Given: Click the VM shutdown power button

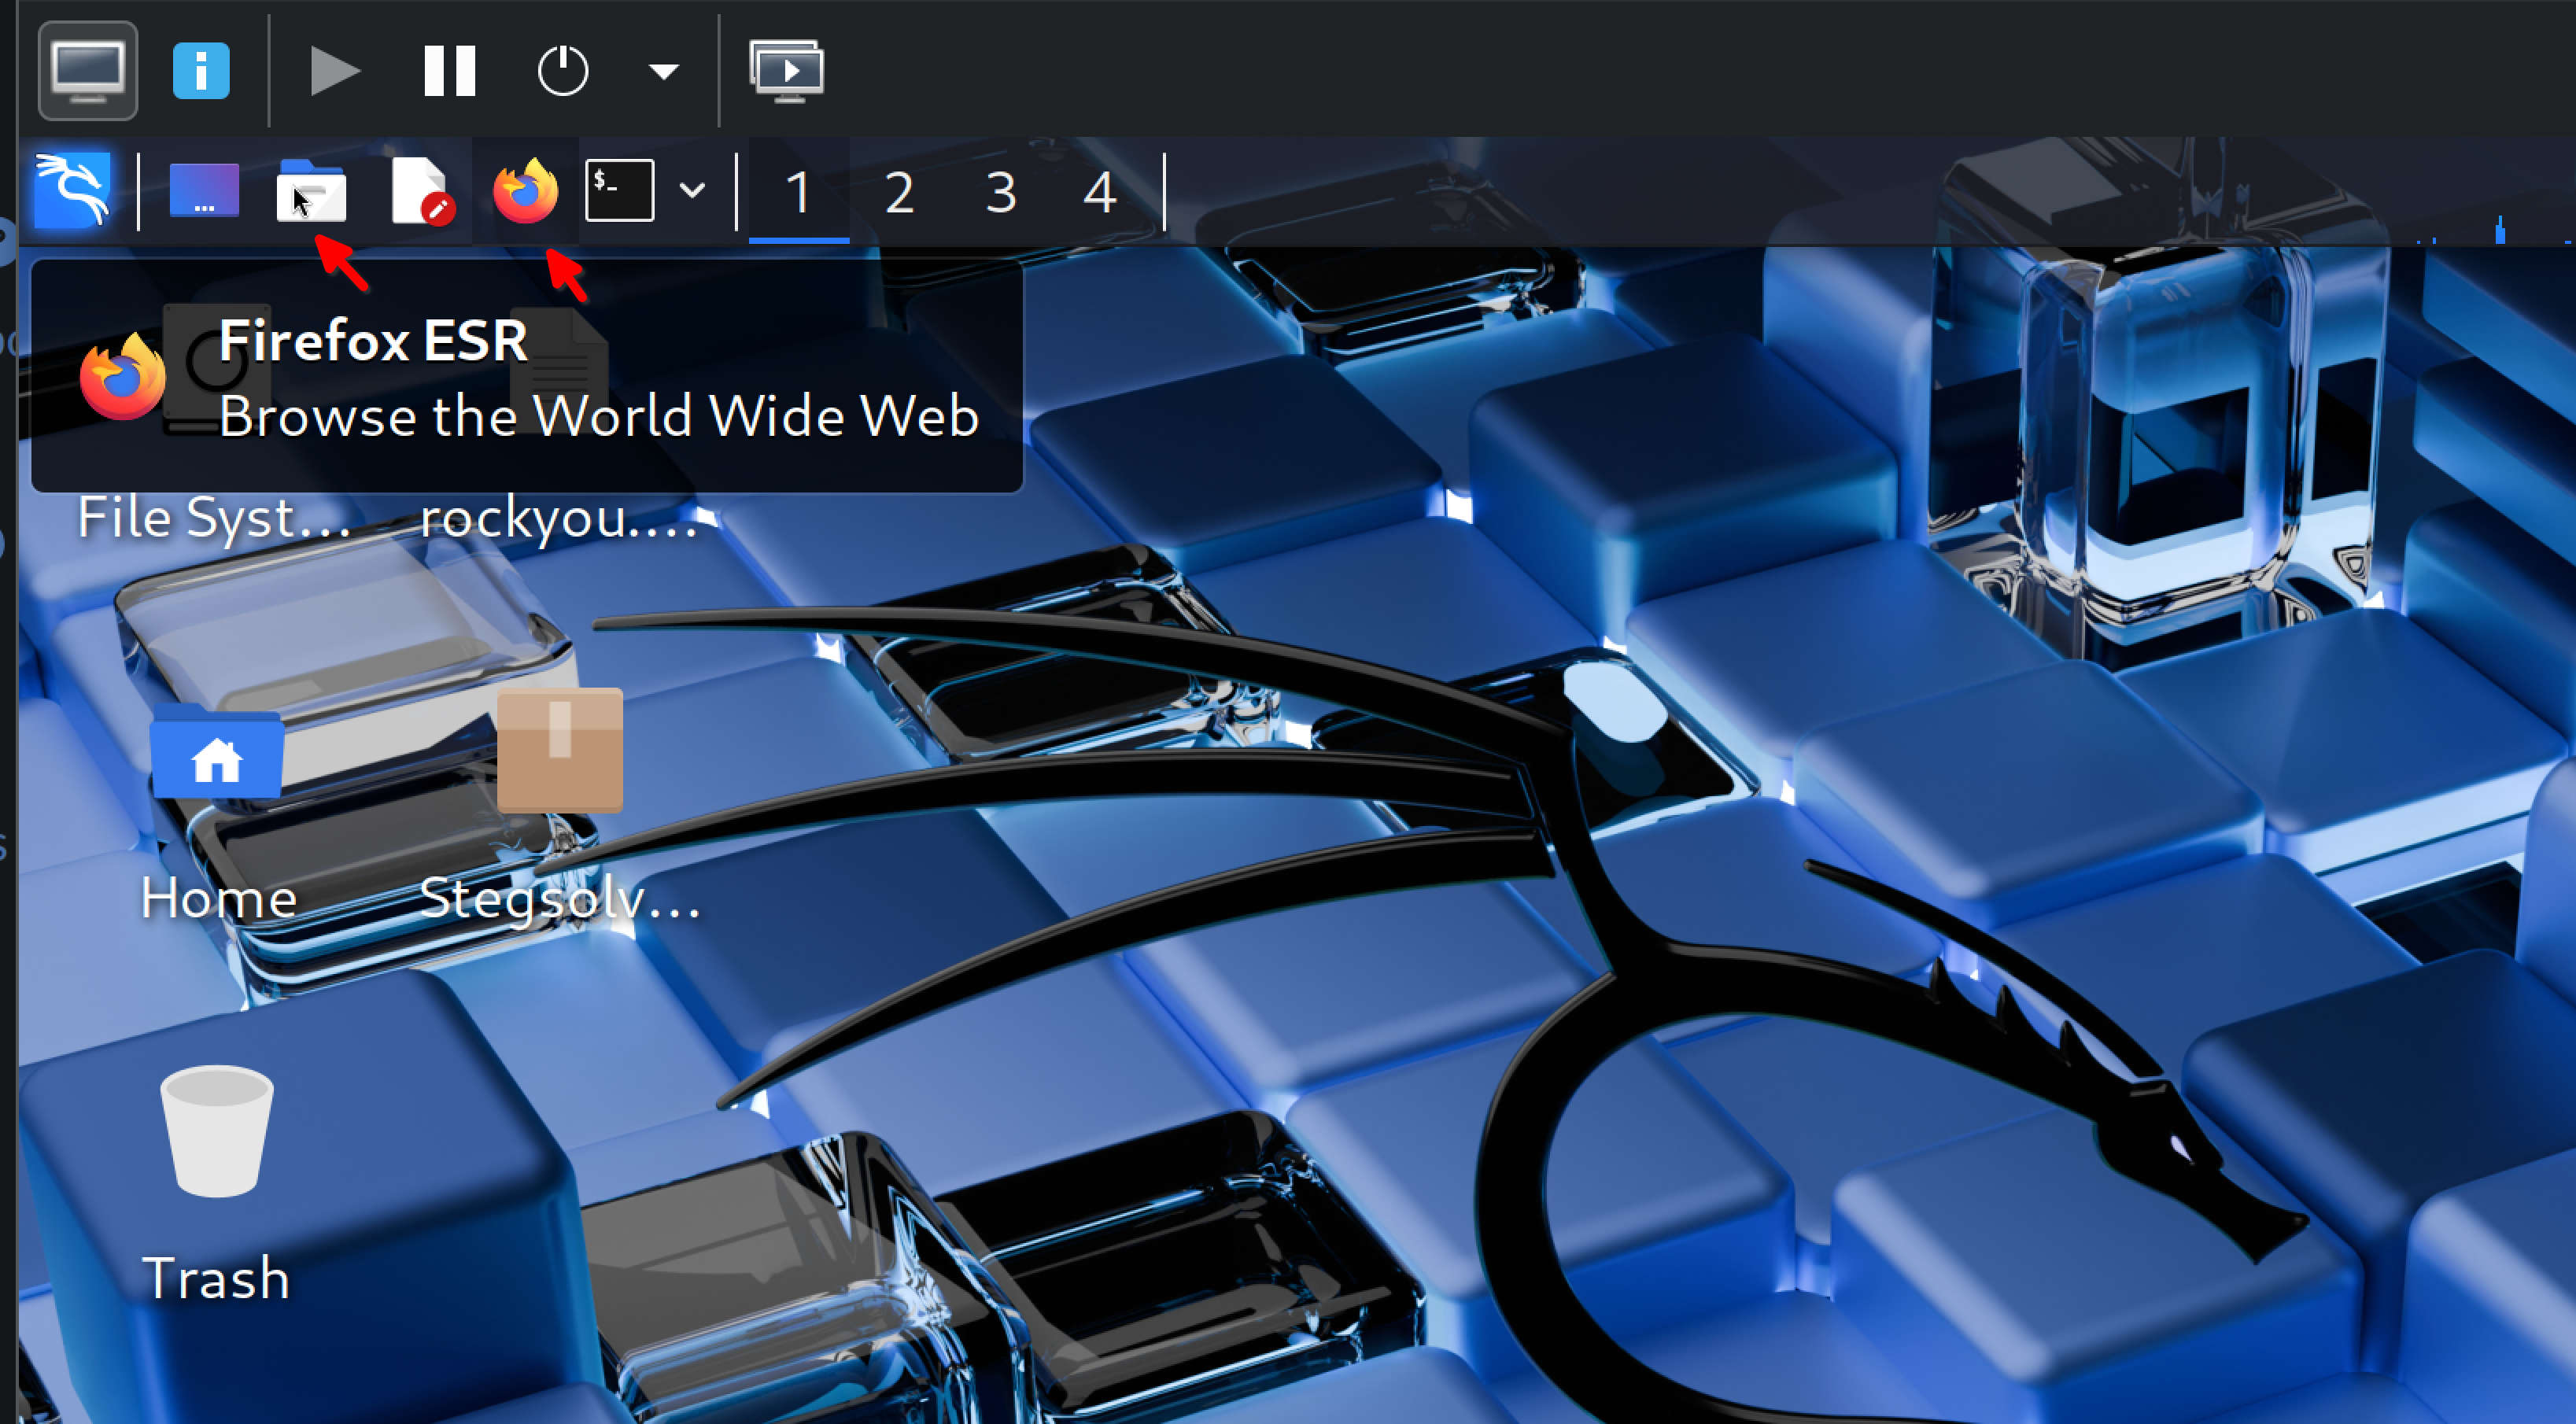Looking at the screenshot, I should pyautogui.click(x=563, y=70).
